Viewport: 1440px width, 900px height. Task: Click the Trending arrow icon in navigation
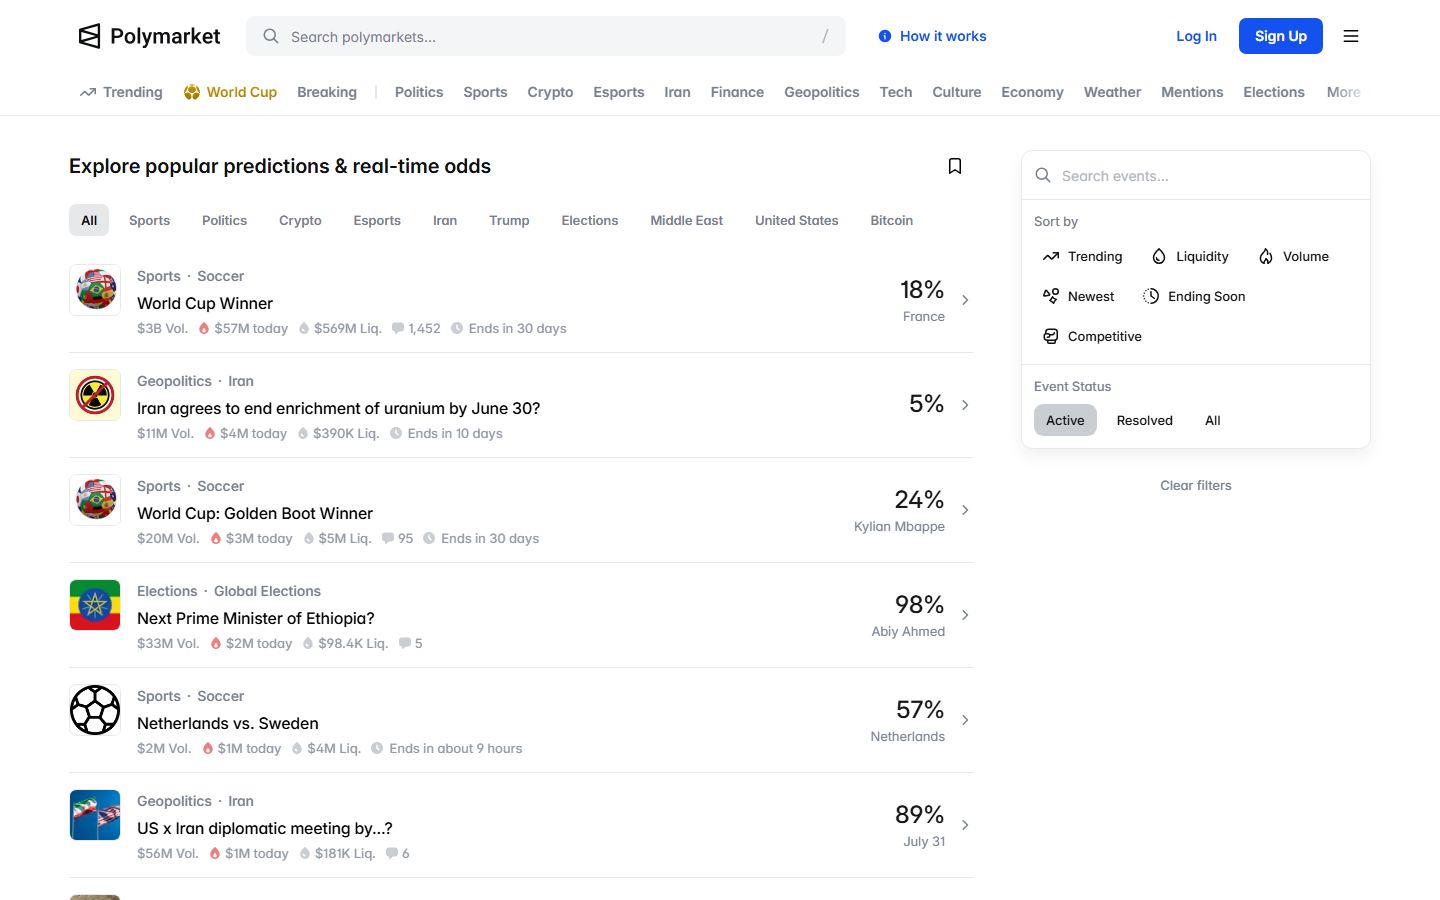coord(88,92)
